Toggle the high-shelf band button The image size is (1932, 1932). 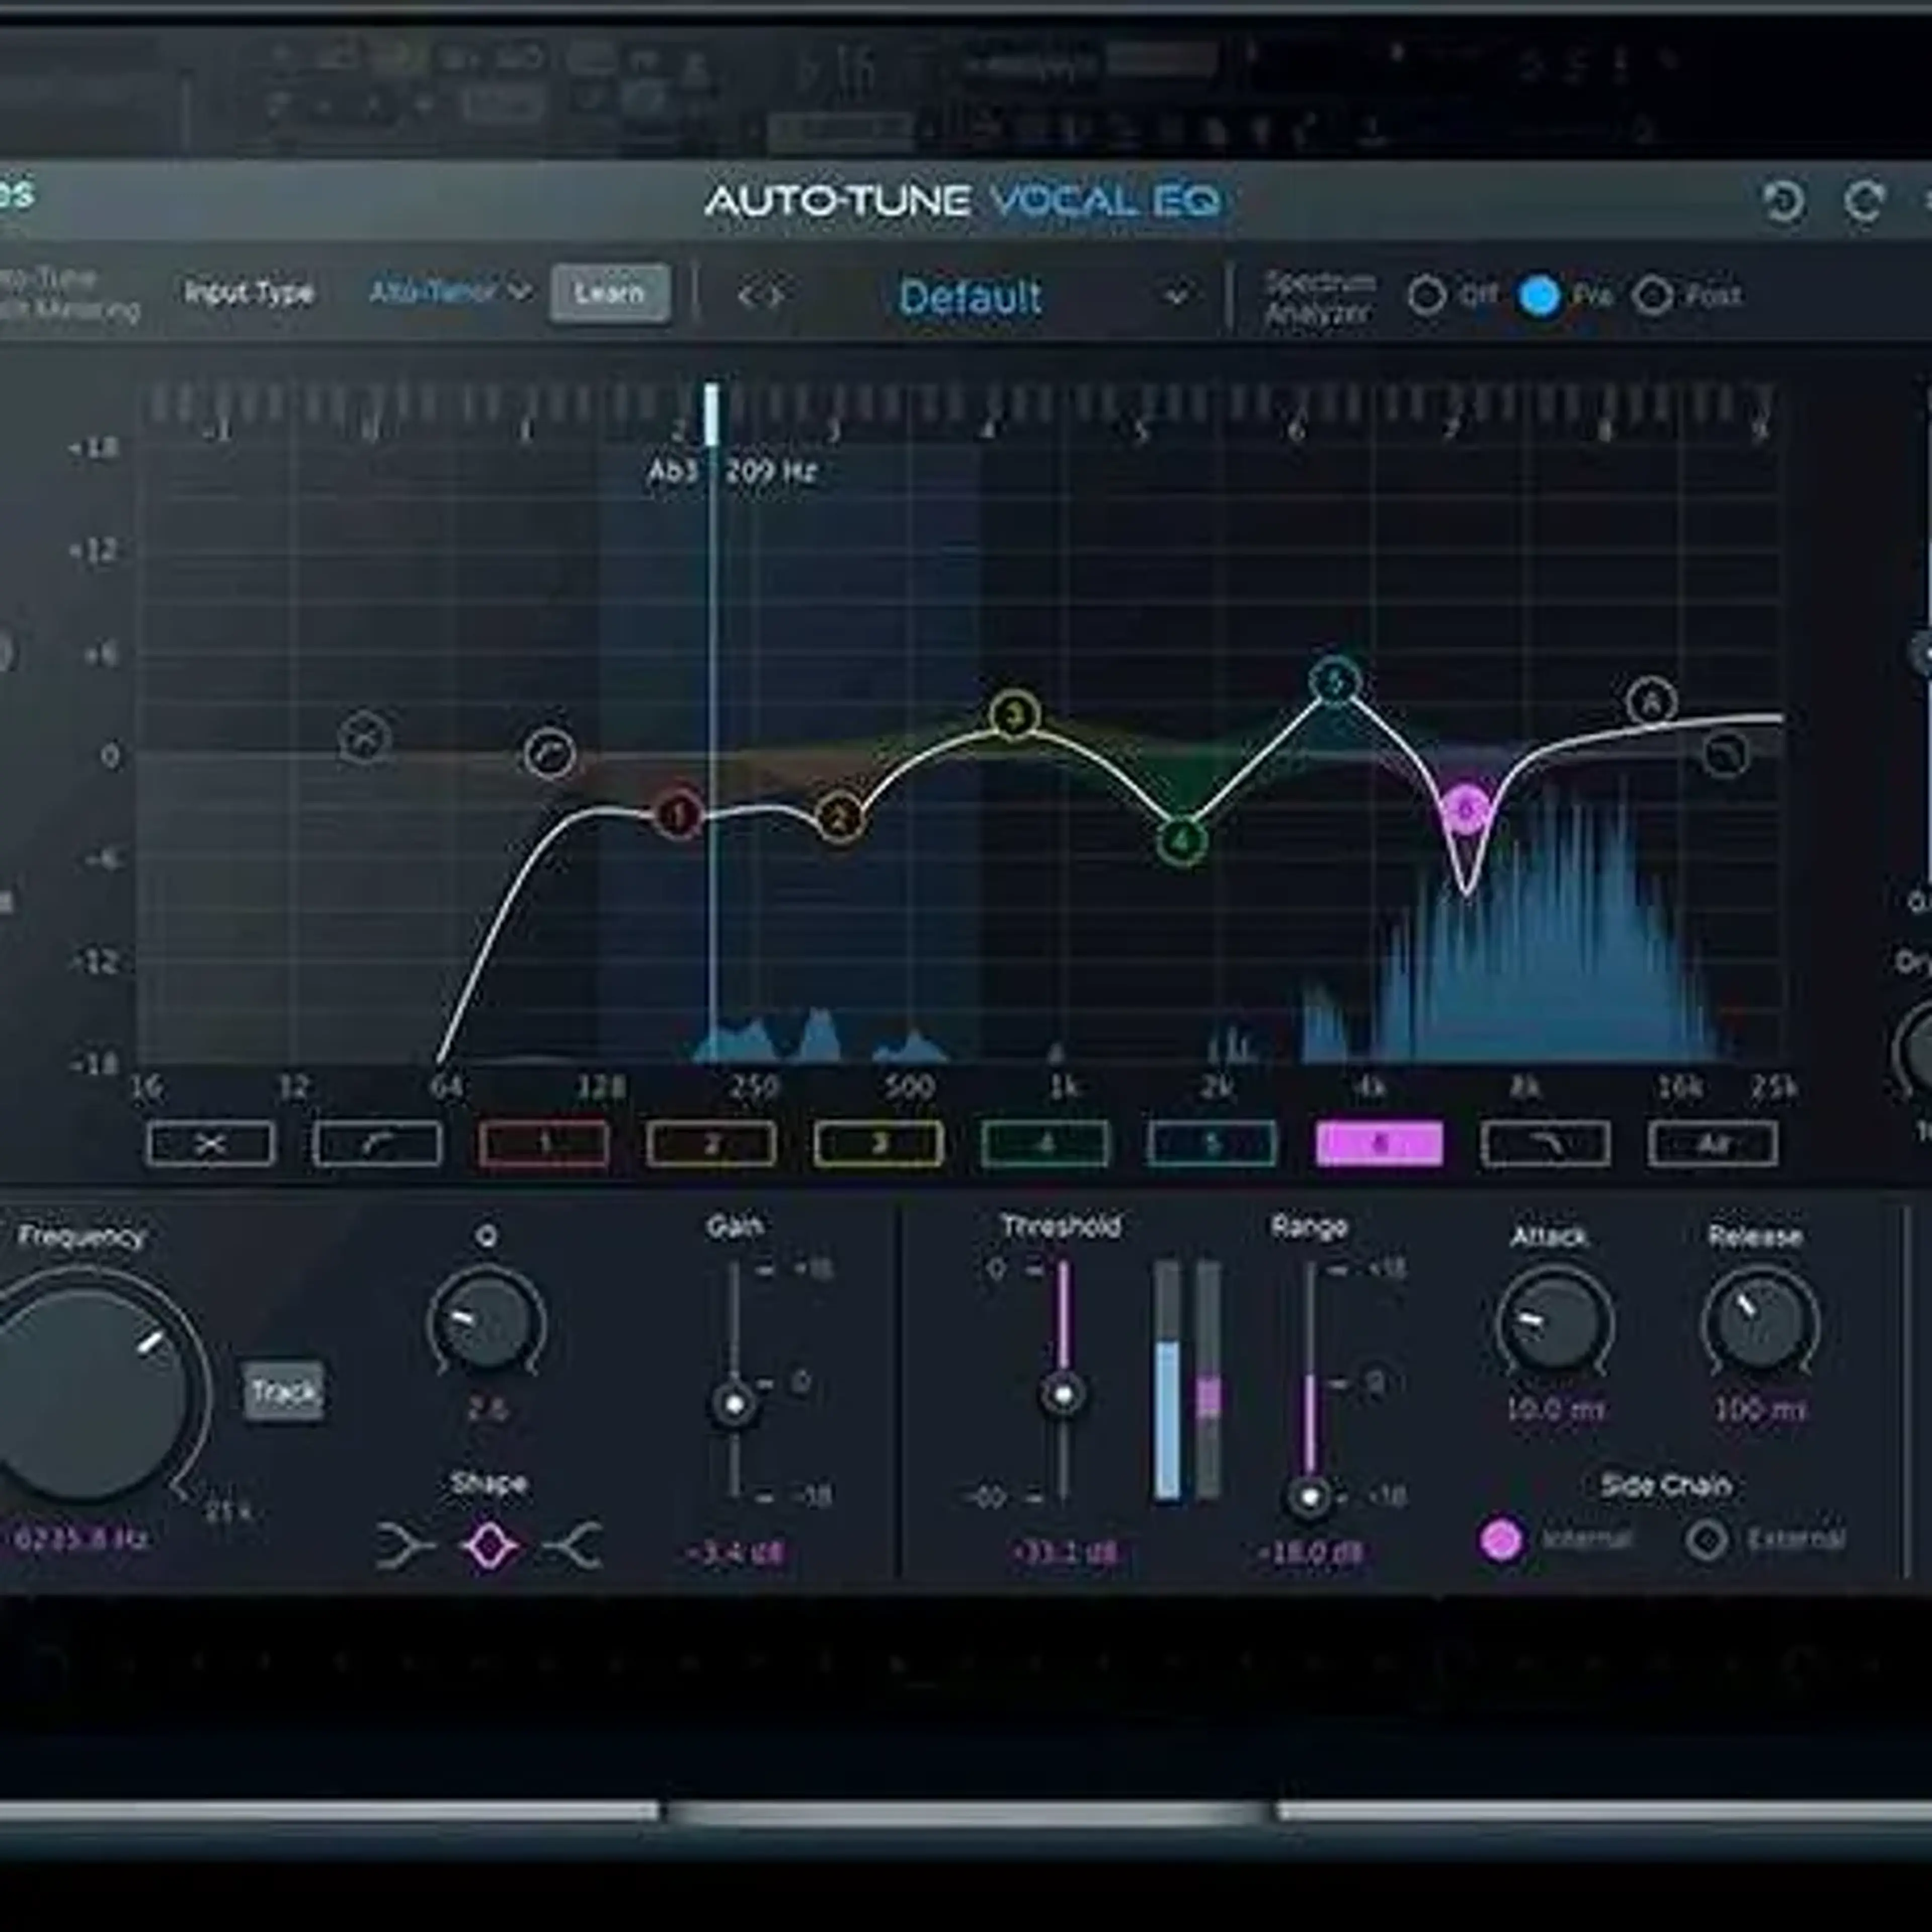(1546, 1143)
